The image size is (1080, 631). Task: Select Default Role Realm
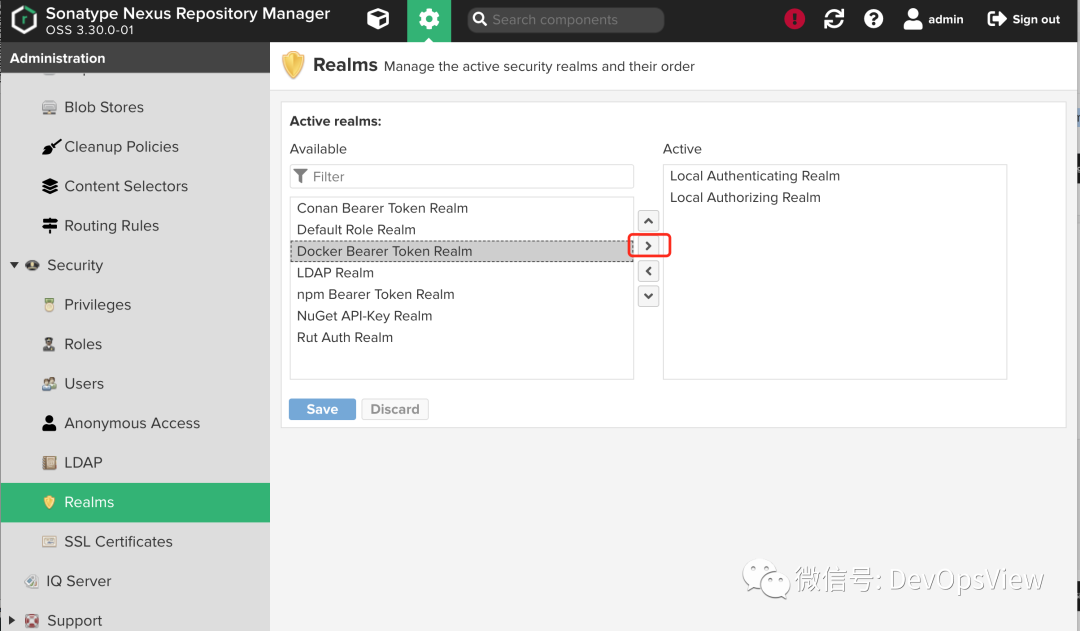coord(461,229)
